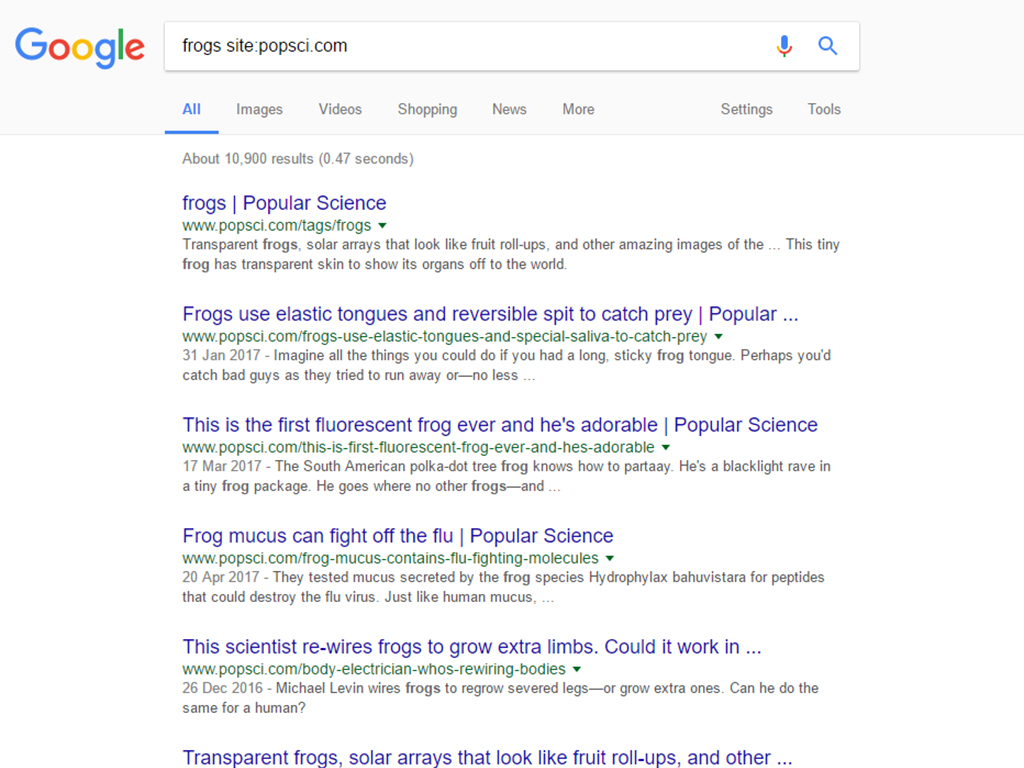Click the Google logo
The width and height of the screenshot is (1024, 768).
point(80,47)
